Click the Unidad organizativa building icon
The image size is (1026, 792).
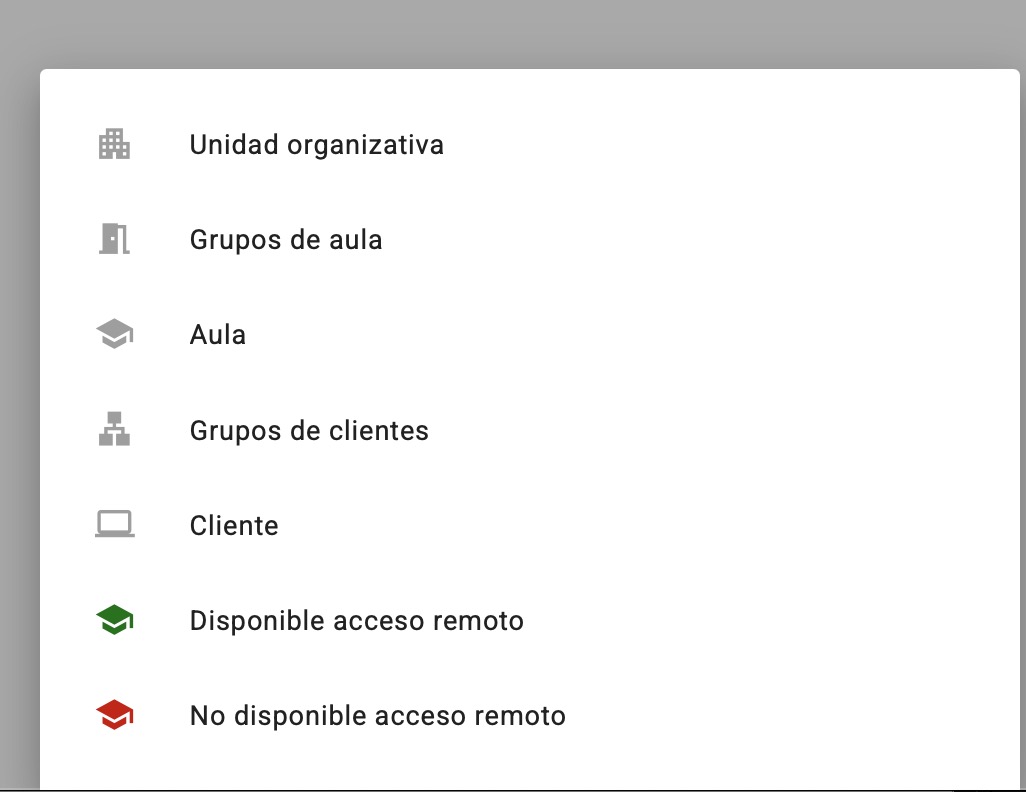tap(115, 145)
